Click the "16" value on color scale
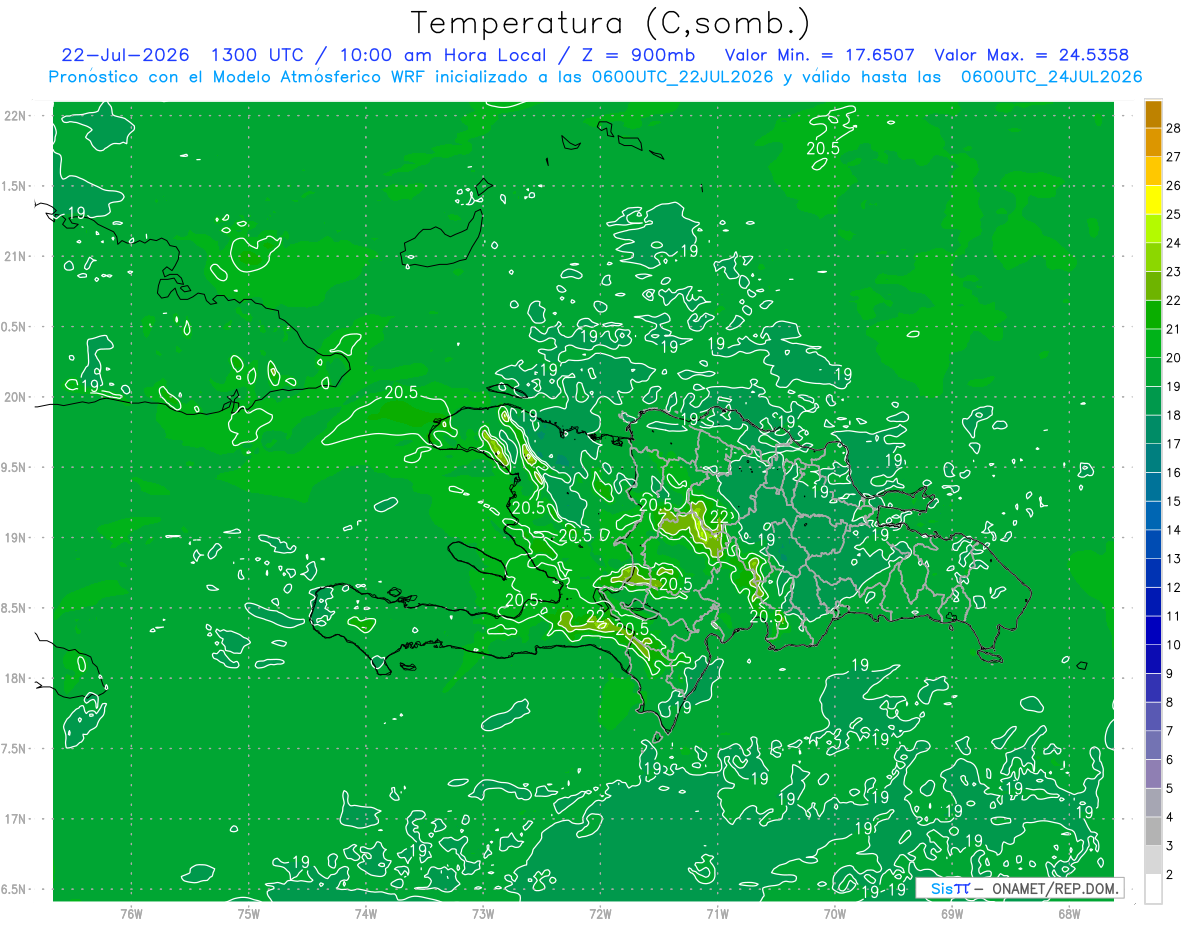The width and height of the screenshot is (1200, 927). pos(1174,472)
